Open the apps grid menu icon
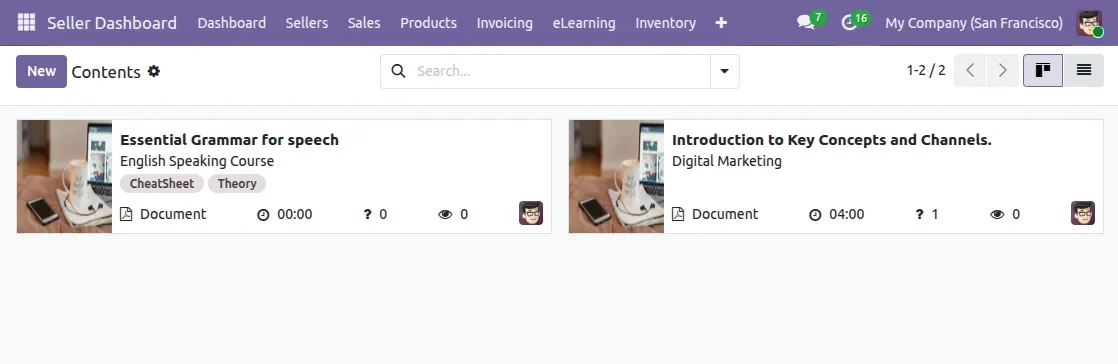Screen dimensions: 1118x364 tap(26, 23)
